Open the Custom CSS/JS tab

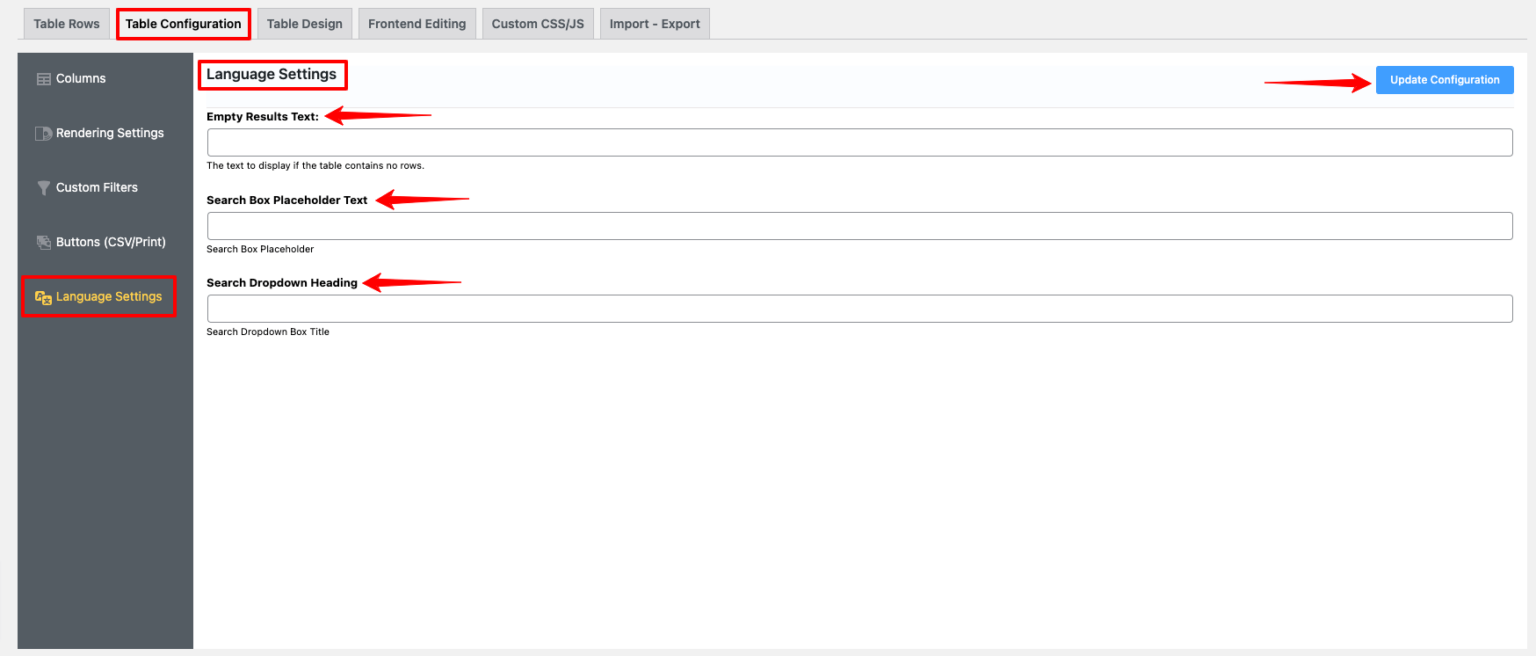tap(538, 22)
